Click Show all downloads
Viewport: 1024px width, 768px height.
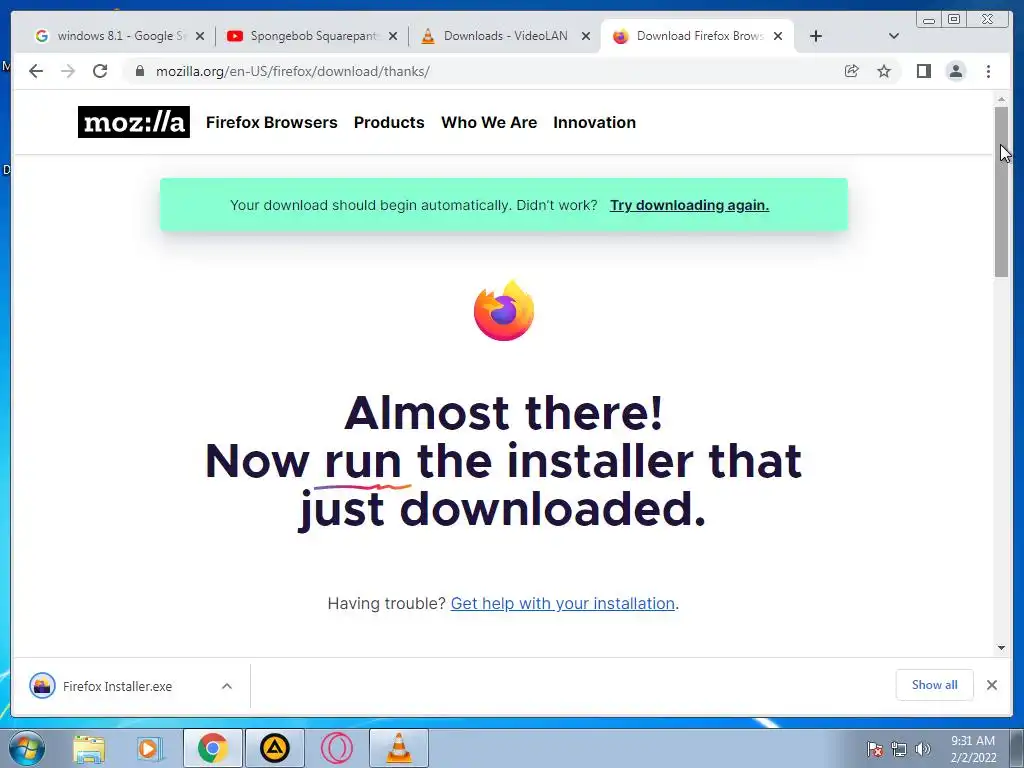(x=935, y=684)
